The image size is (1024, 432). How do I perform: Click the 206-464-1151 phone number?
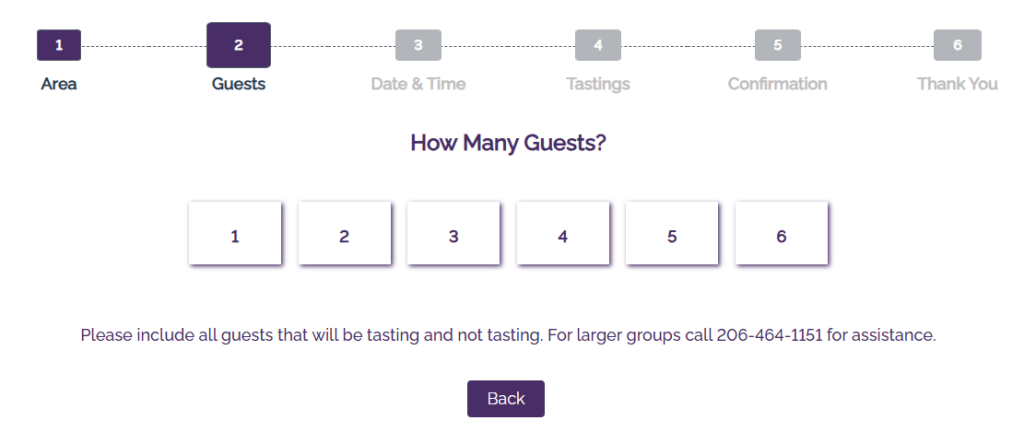click(769, 335)
